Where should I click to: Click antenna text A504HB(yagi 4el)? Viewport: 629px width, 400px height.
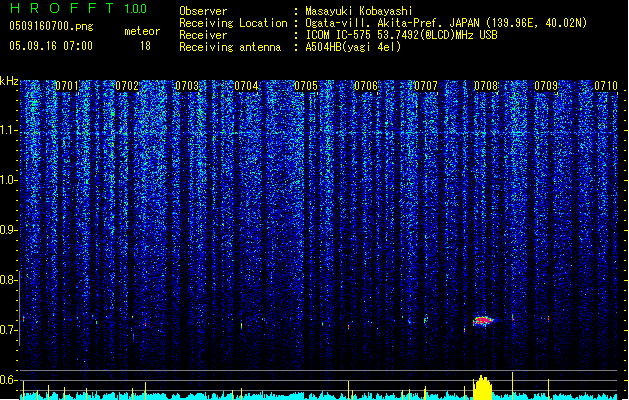pyautogui.click(x=353, y=47)
